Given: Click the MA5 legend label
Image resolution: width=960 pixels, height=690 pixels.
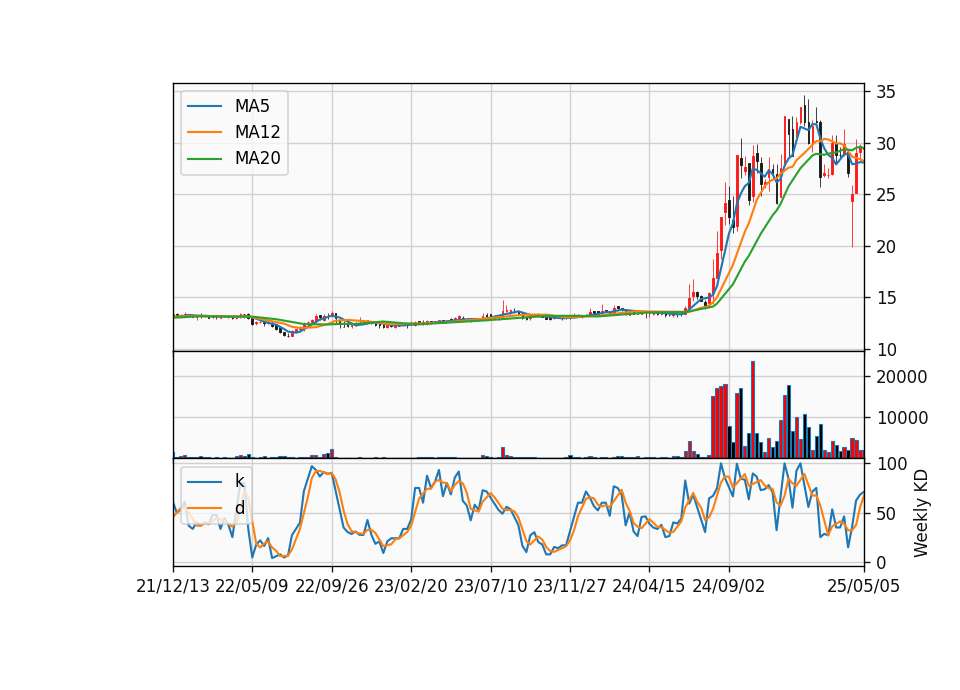Looking at the screenshot, I should pyautogui.click(x=252, y=106).
